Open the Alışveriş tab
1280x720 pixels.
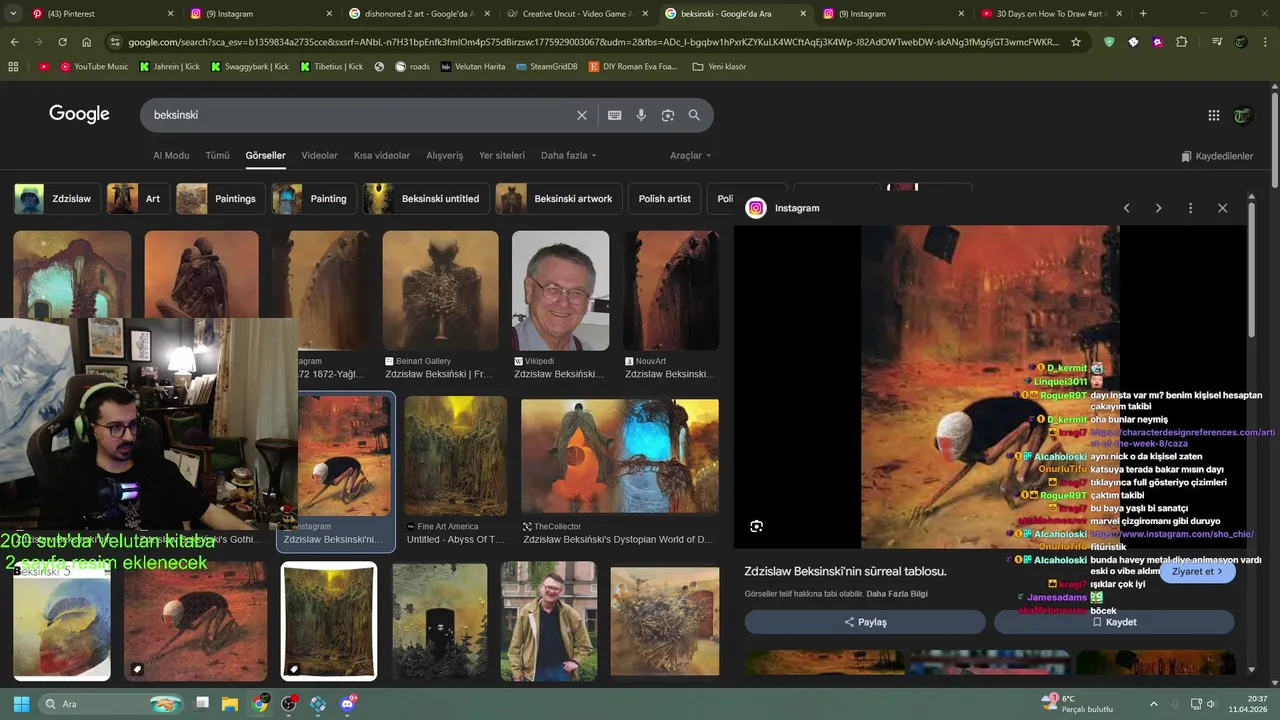click(445, 156)
